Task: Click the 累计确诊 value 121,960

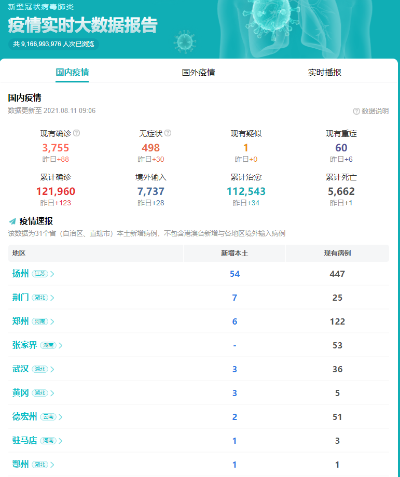Action: [x=56, y=191]
